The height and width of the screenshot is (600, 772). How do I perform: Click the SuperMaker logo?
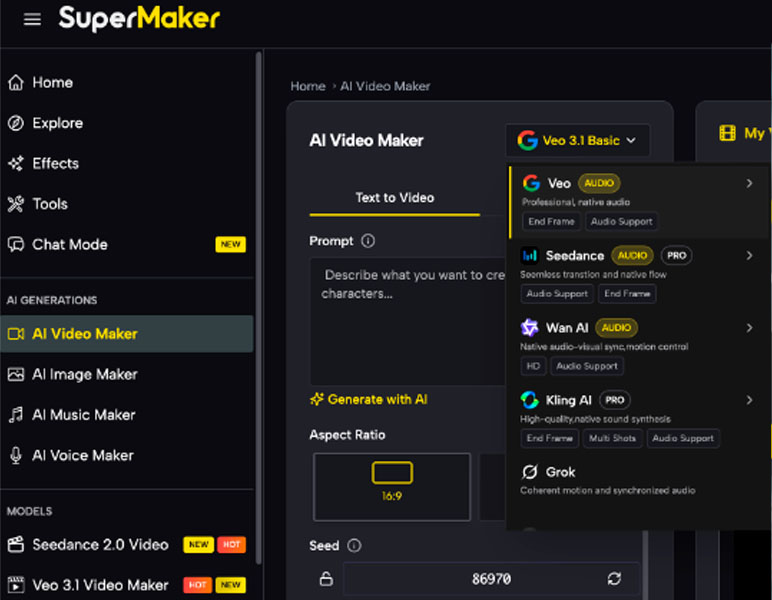coord(139,18)
